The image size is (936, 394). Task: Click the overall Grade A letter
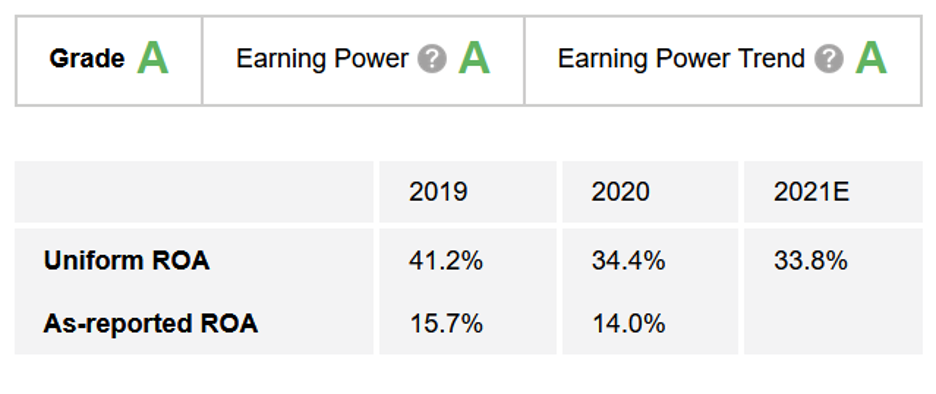point(153,59)
